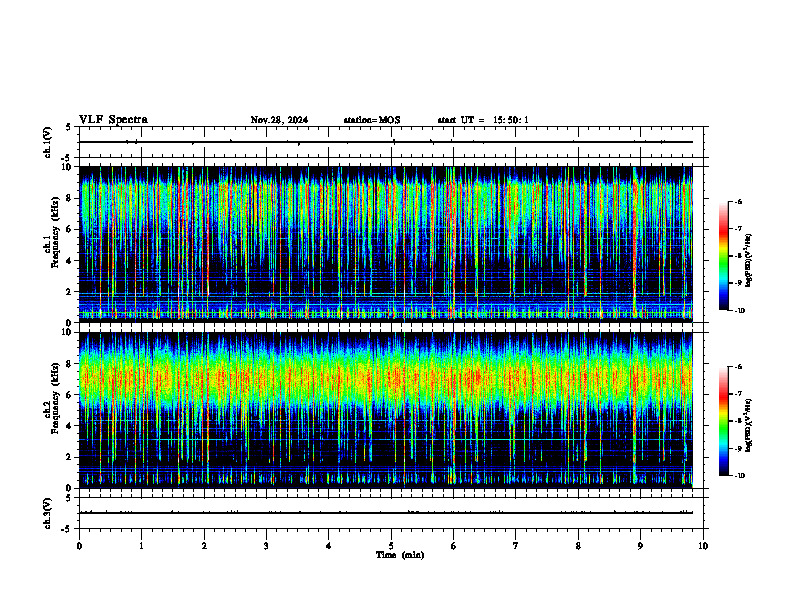
Task: Click the 'Time (min)' axis label
Action: point(400,555)
